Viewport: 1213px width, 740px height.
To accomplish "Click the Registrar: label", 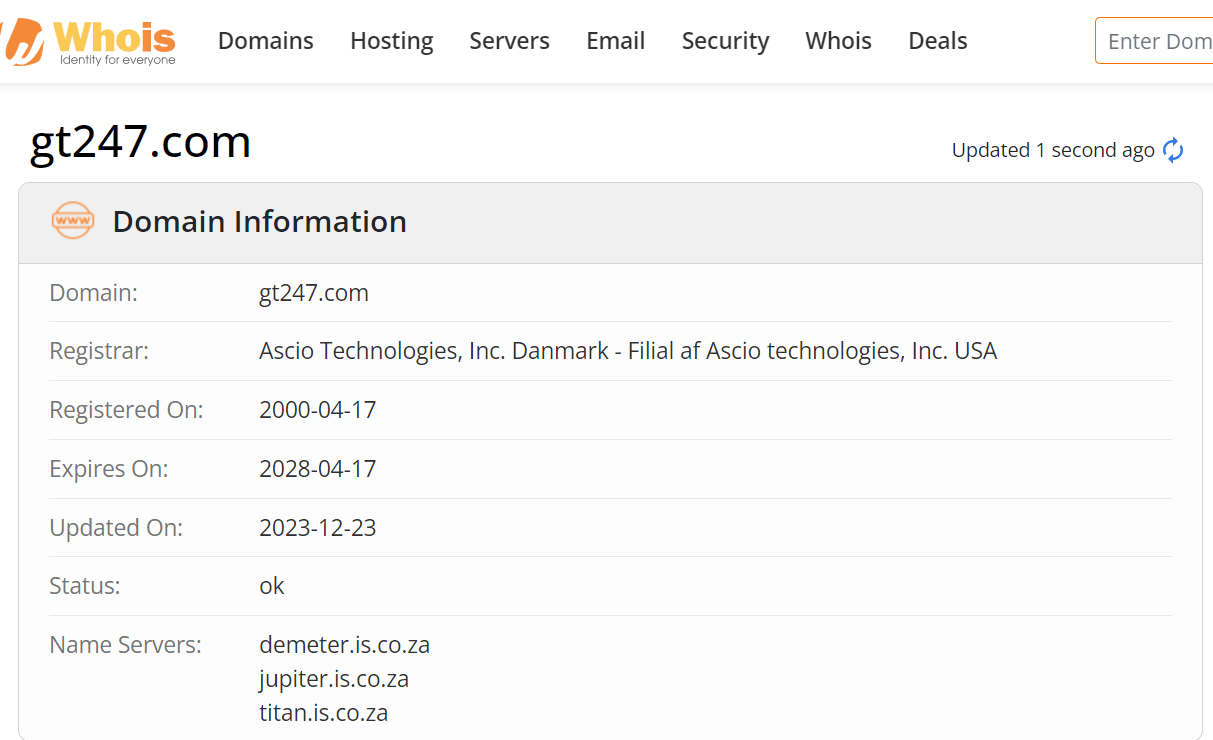I will pyautogui.click(x=99, y=351).
